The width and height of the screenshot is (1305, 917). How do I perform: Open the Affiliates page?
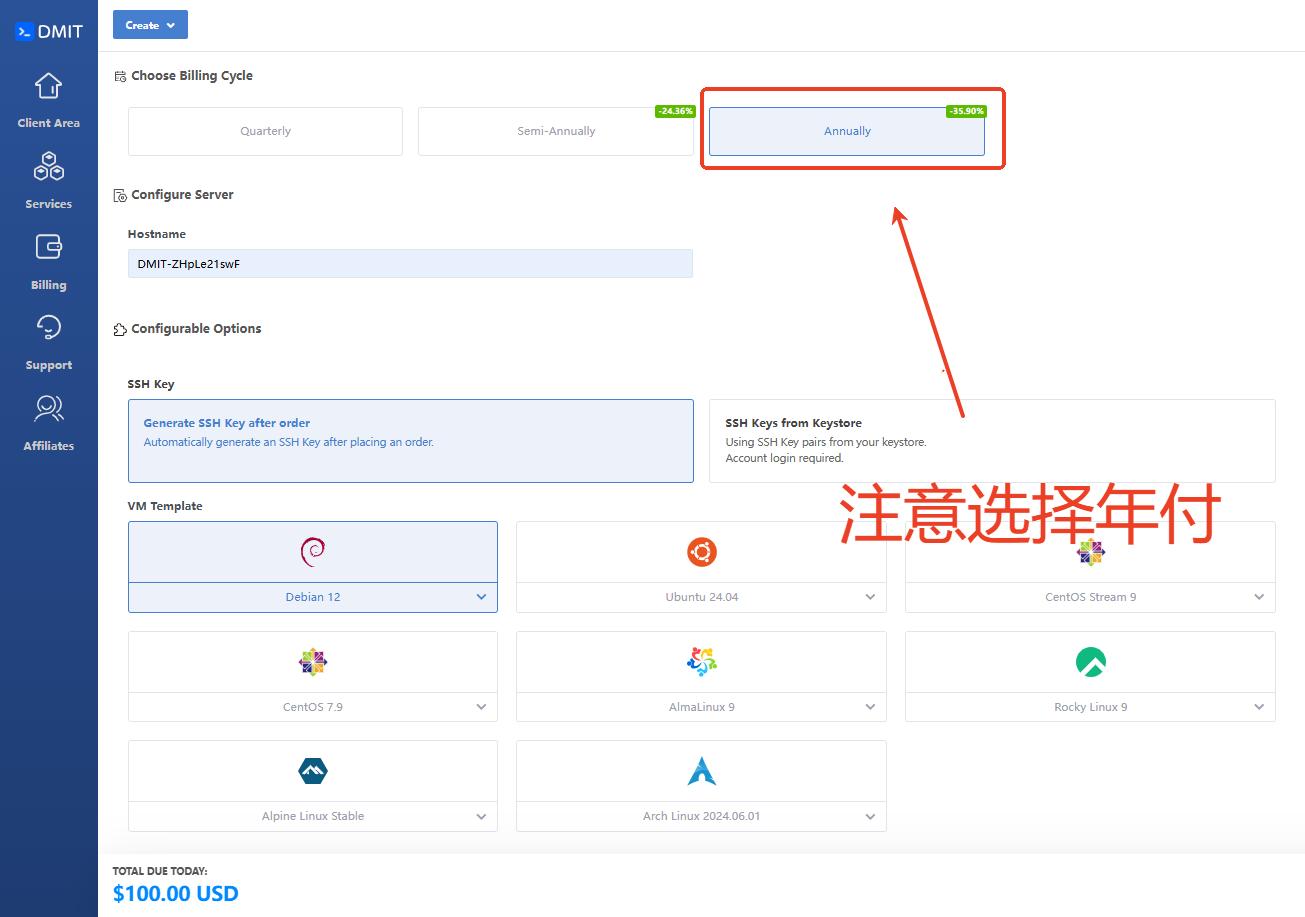pos(48,422)
